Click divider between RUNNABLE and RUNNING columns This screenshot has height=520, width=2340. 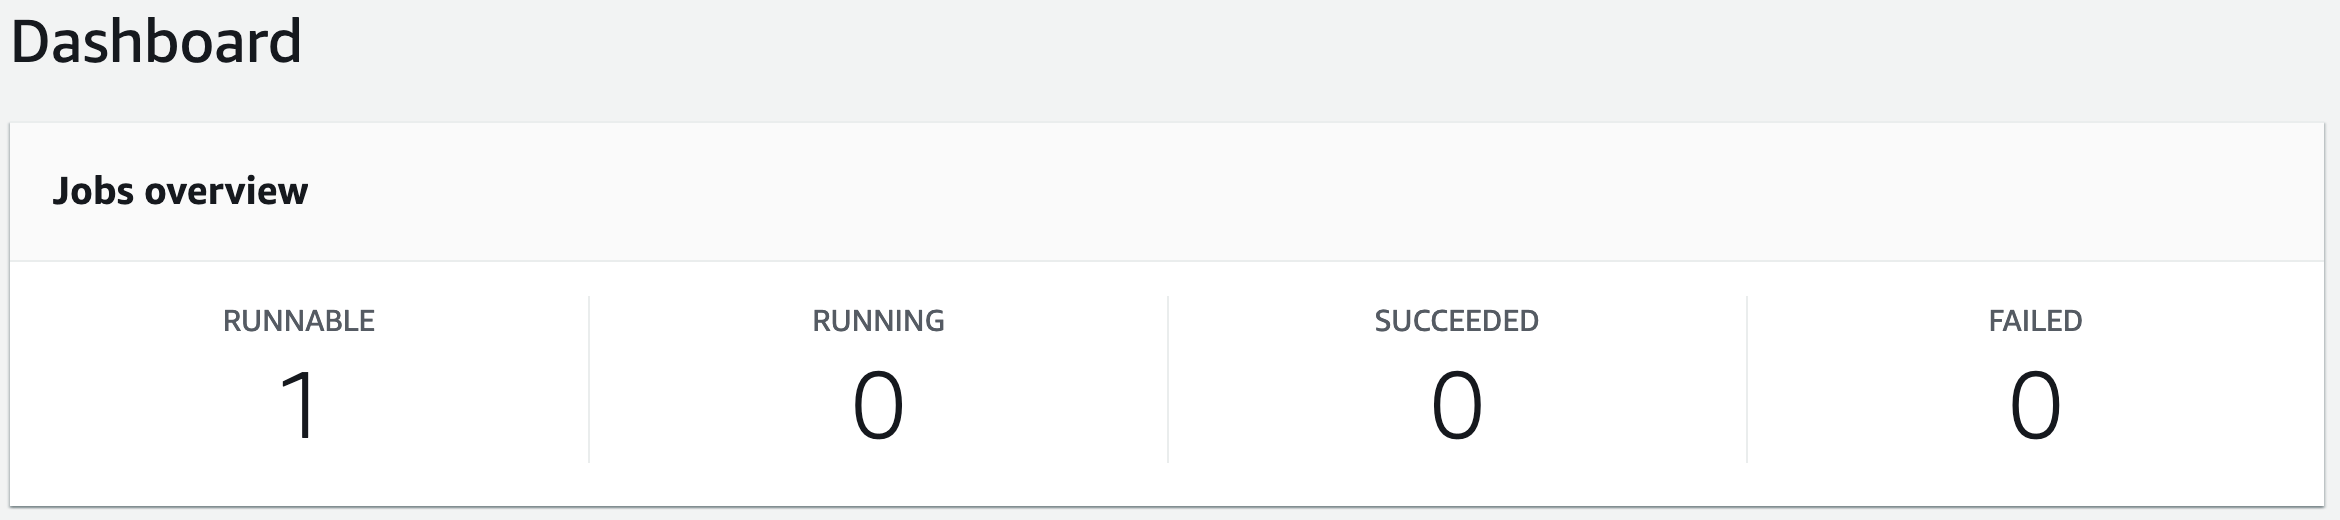click(589, 379)
